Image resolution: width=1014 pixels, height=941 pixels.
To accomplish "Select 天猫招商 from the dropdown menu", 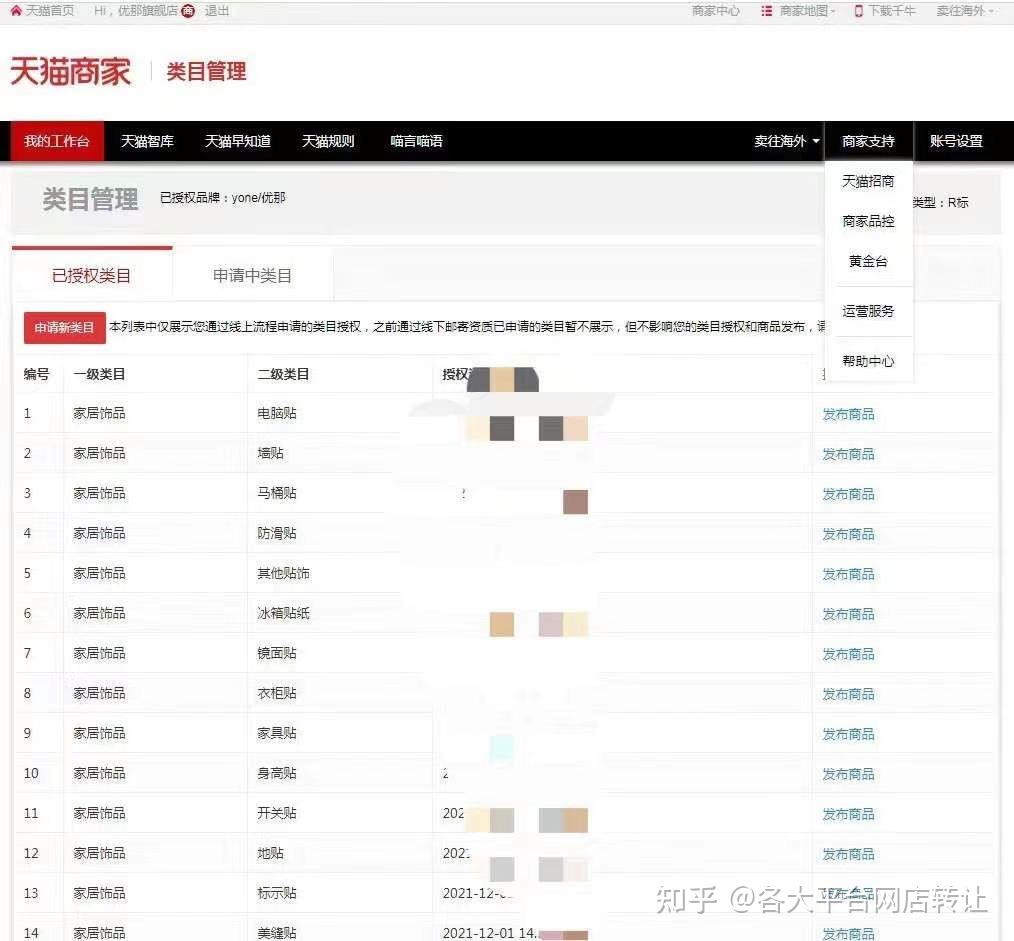I will point(868,181).
